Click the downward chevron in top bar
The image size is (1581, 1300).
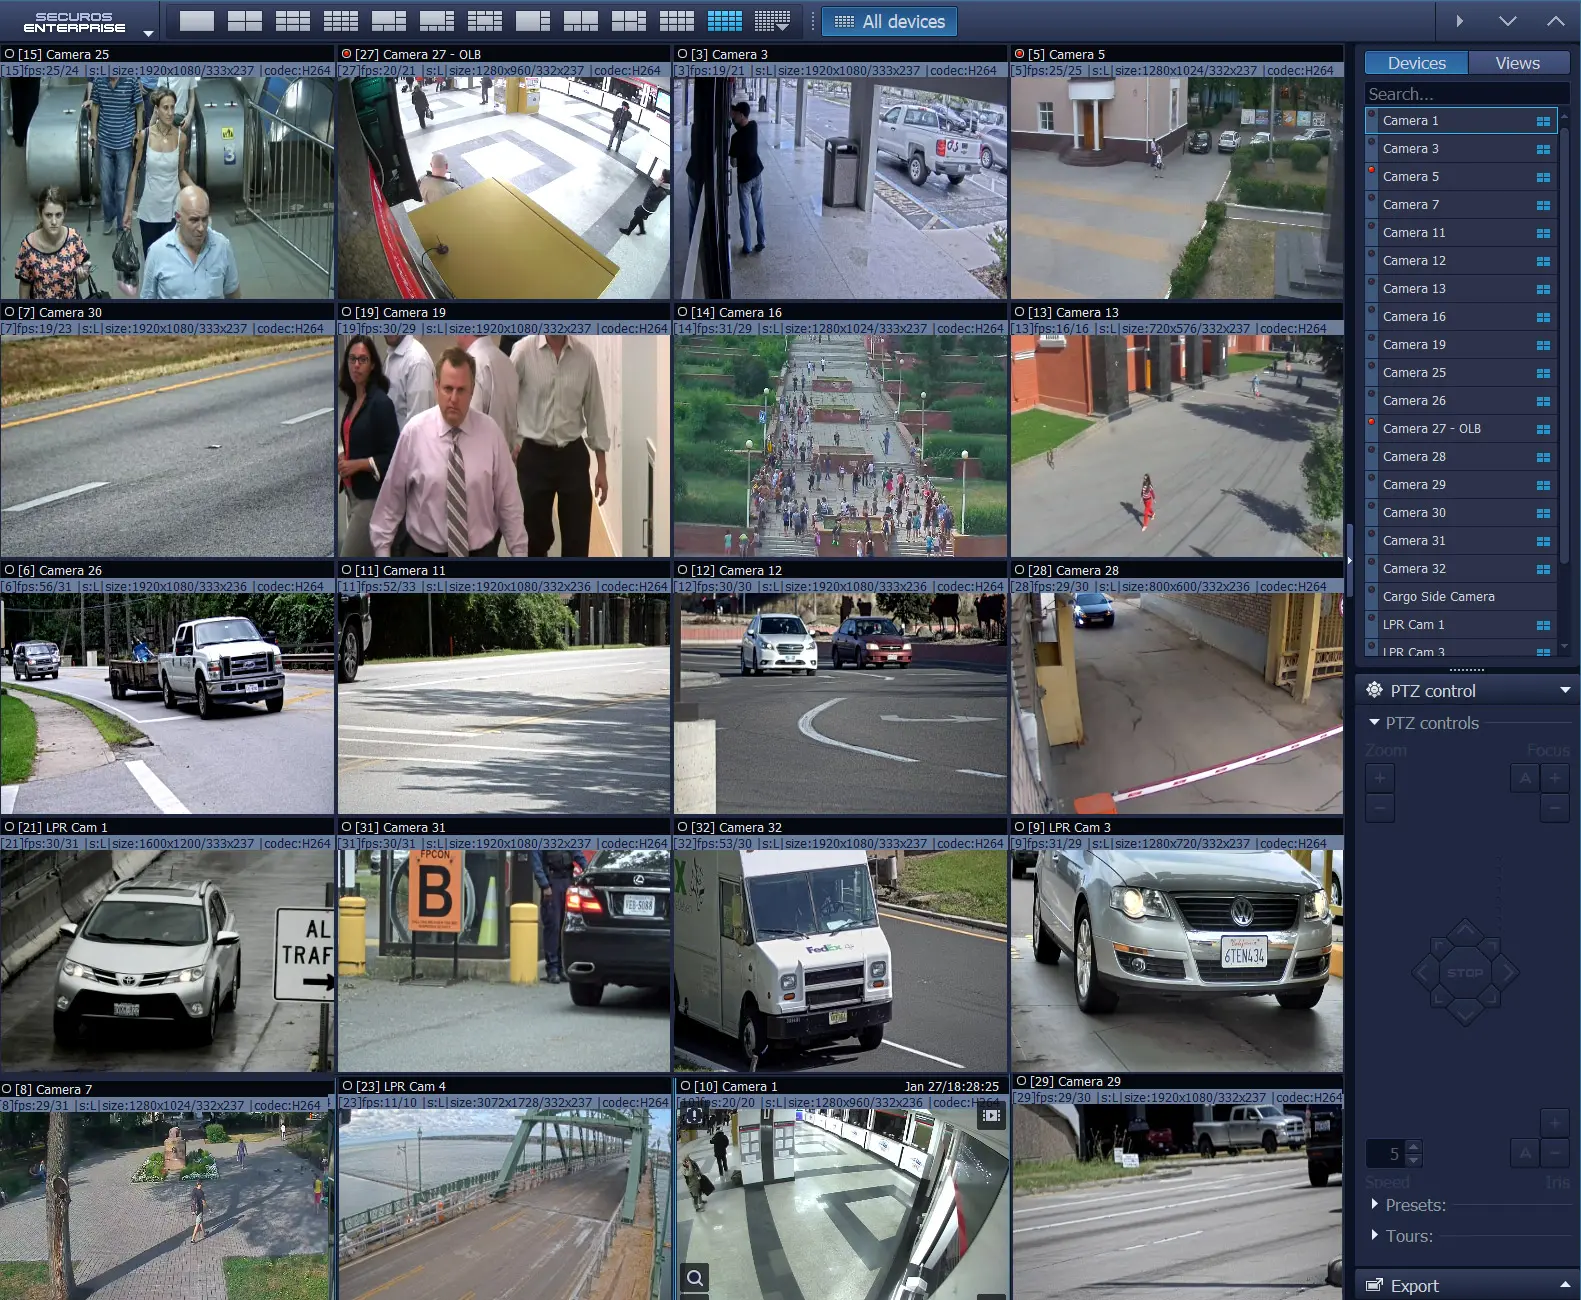click(1508, 21)
